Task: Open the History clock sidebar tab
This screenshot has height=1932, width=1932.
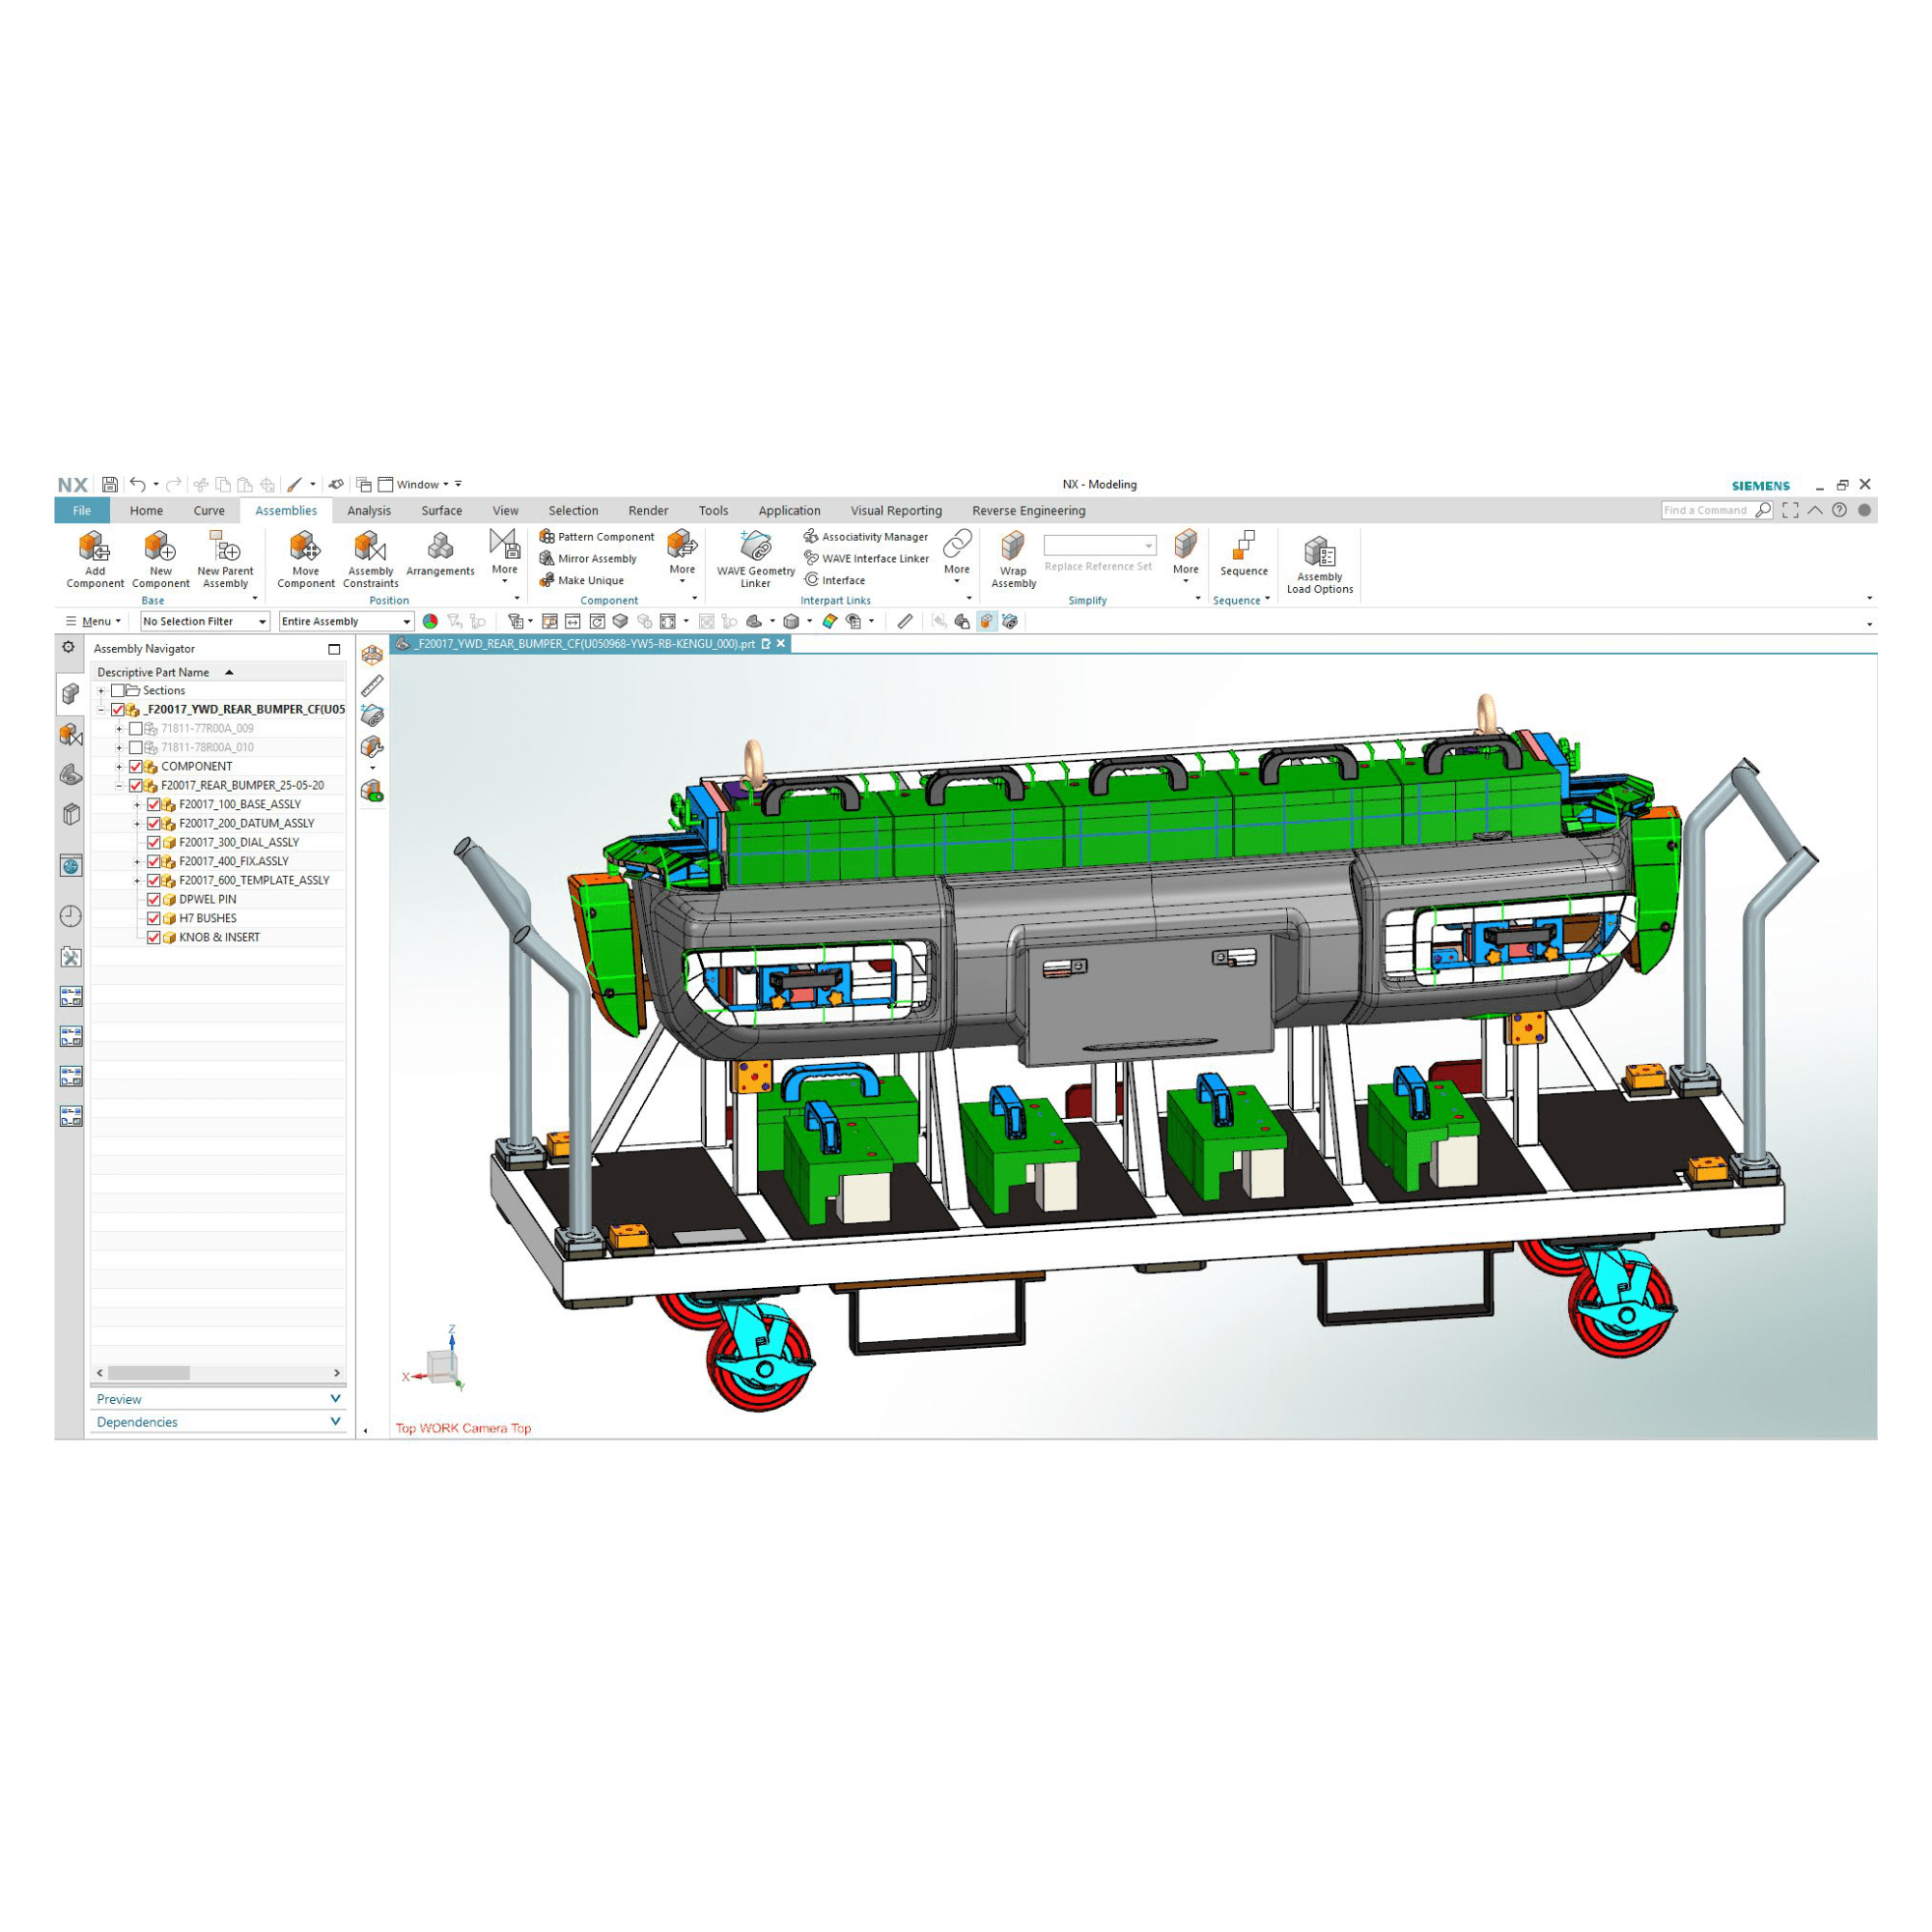Action: pyautogui.click(x=71, y=916)
